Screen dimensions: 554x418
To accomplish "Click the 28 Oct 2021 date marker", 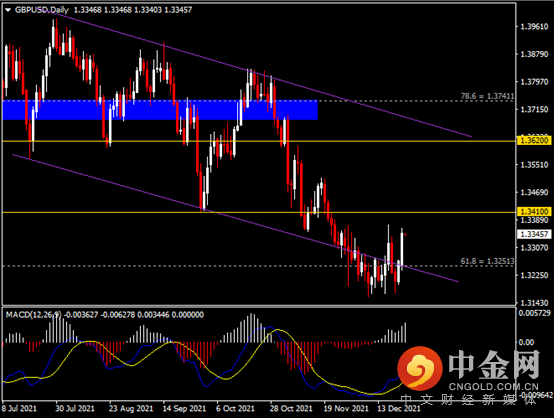I will click(x=291, y=408).
